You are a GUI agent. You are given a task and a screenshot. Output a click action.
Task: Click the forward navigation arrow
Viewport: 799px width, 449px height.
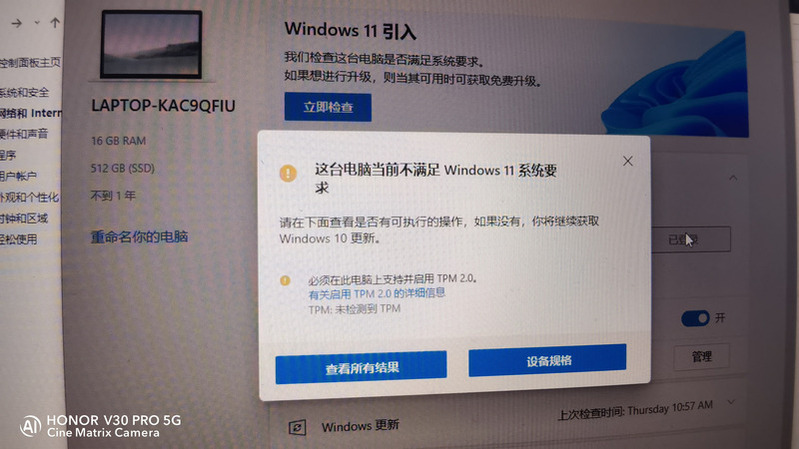pos(17,23)
